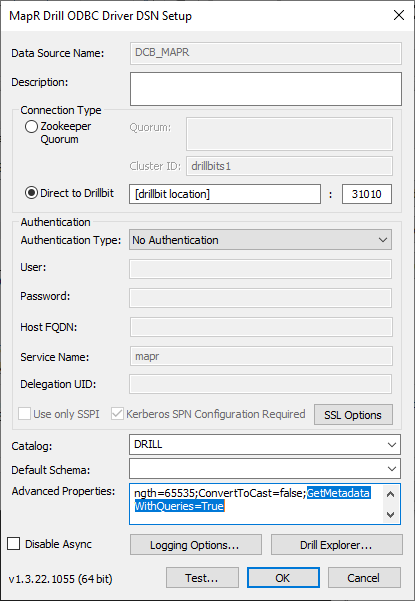Click the port field showing 31010
The height and width of the screenshot is (601, 415).
click(x=367, y=194)
